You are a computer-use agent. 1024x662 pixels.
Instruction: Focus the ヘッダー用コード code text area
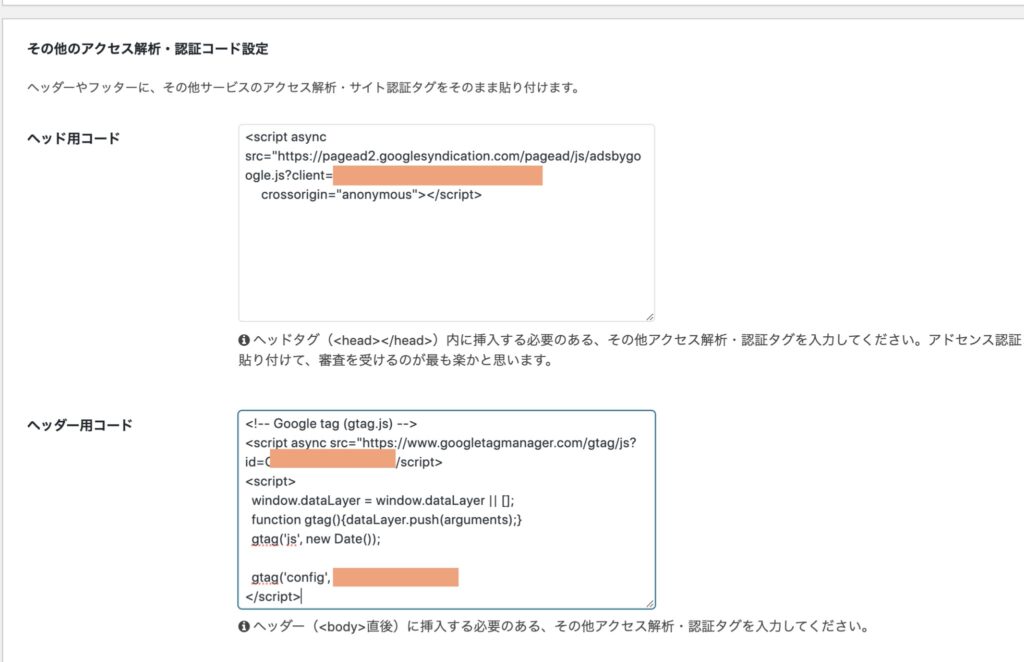446,510
